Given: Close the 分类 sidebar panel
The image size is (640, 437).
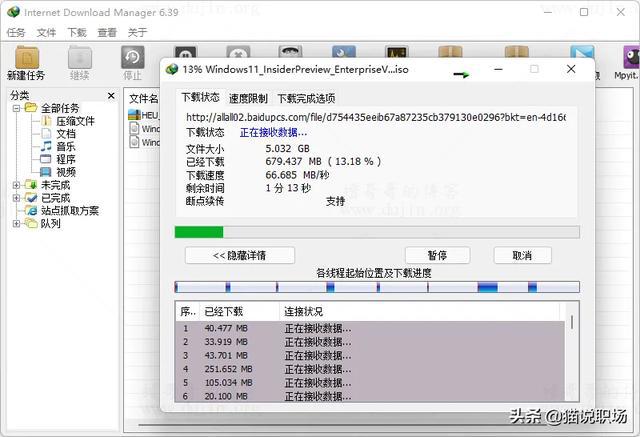Looking at the screenshot, I should (x=111, y=95).
